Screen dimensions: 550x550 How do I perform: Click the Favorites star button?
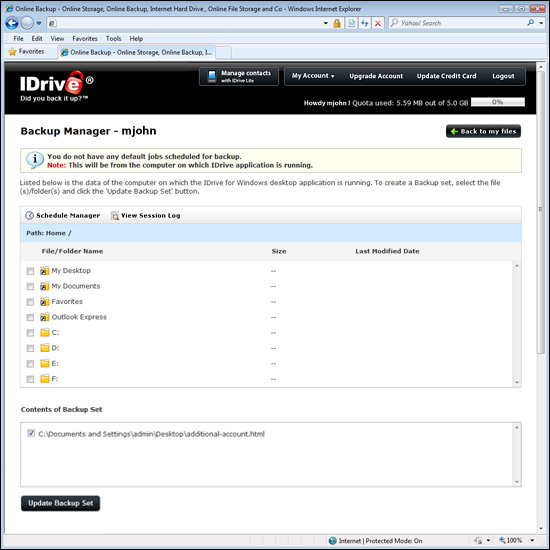(26, 52)
